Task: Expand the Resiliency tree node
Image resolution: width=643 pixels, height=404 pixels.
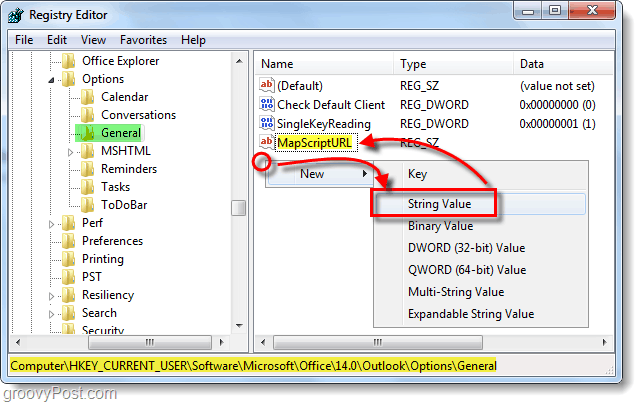Action: point(51,297)
